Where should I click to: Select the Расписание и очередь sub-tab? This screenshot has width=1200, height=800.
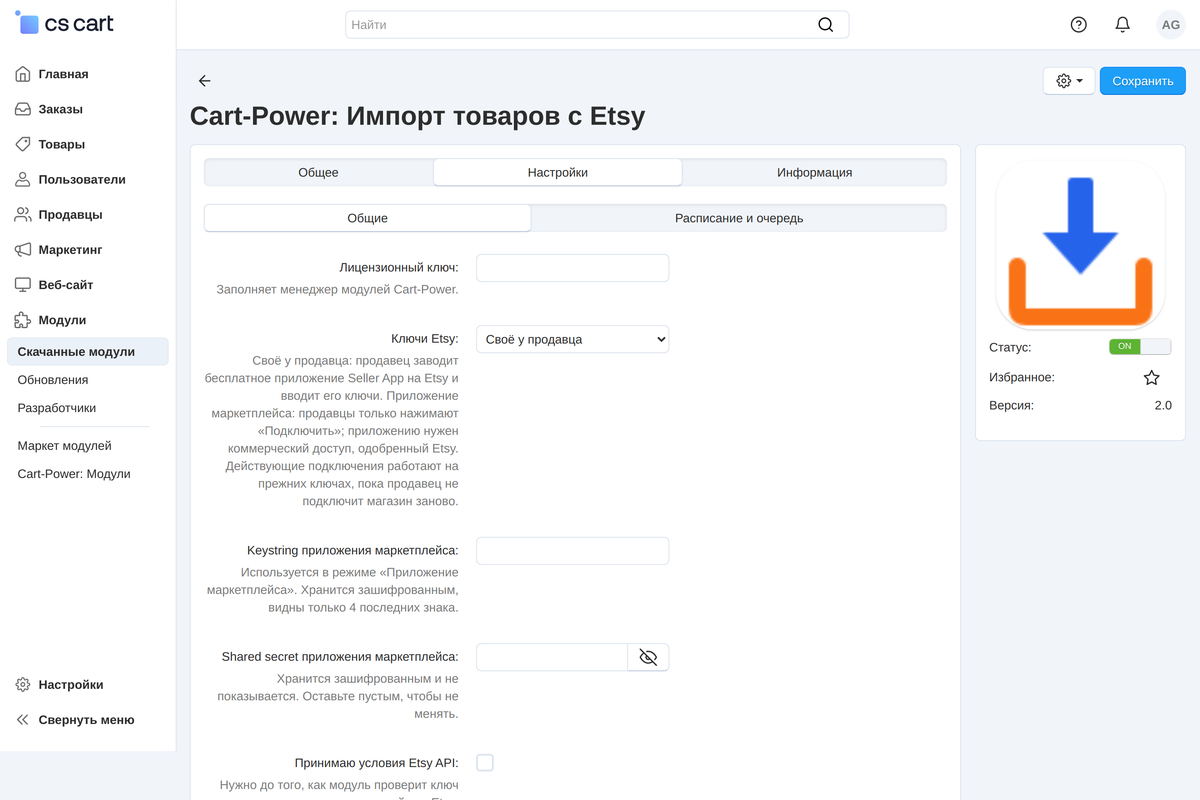pos(739,218)
